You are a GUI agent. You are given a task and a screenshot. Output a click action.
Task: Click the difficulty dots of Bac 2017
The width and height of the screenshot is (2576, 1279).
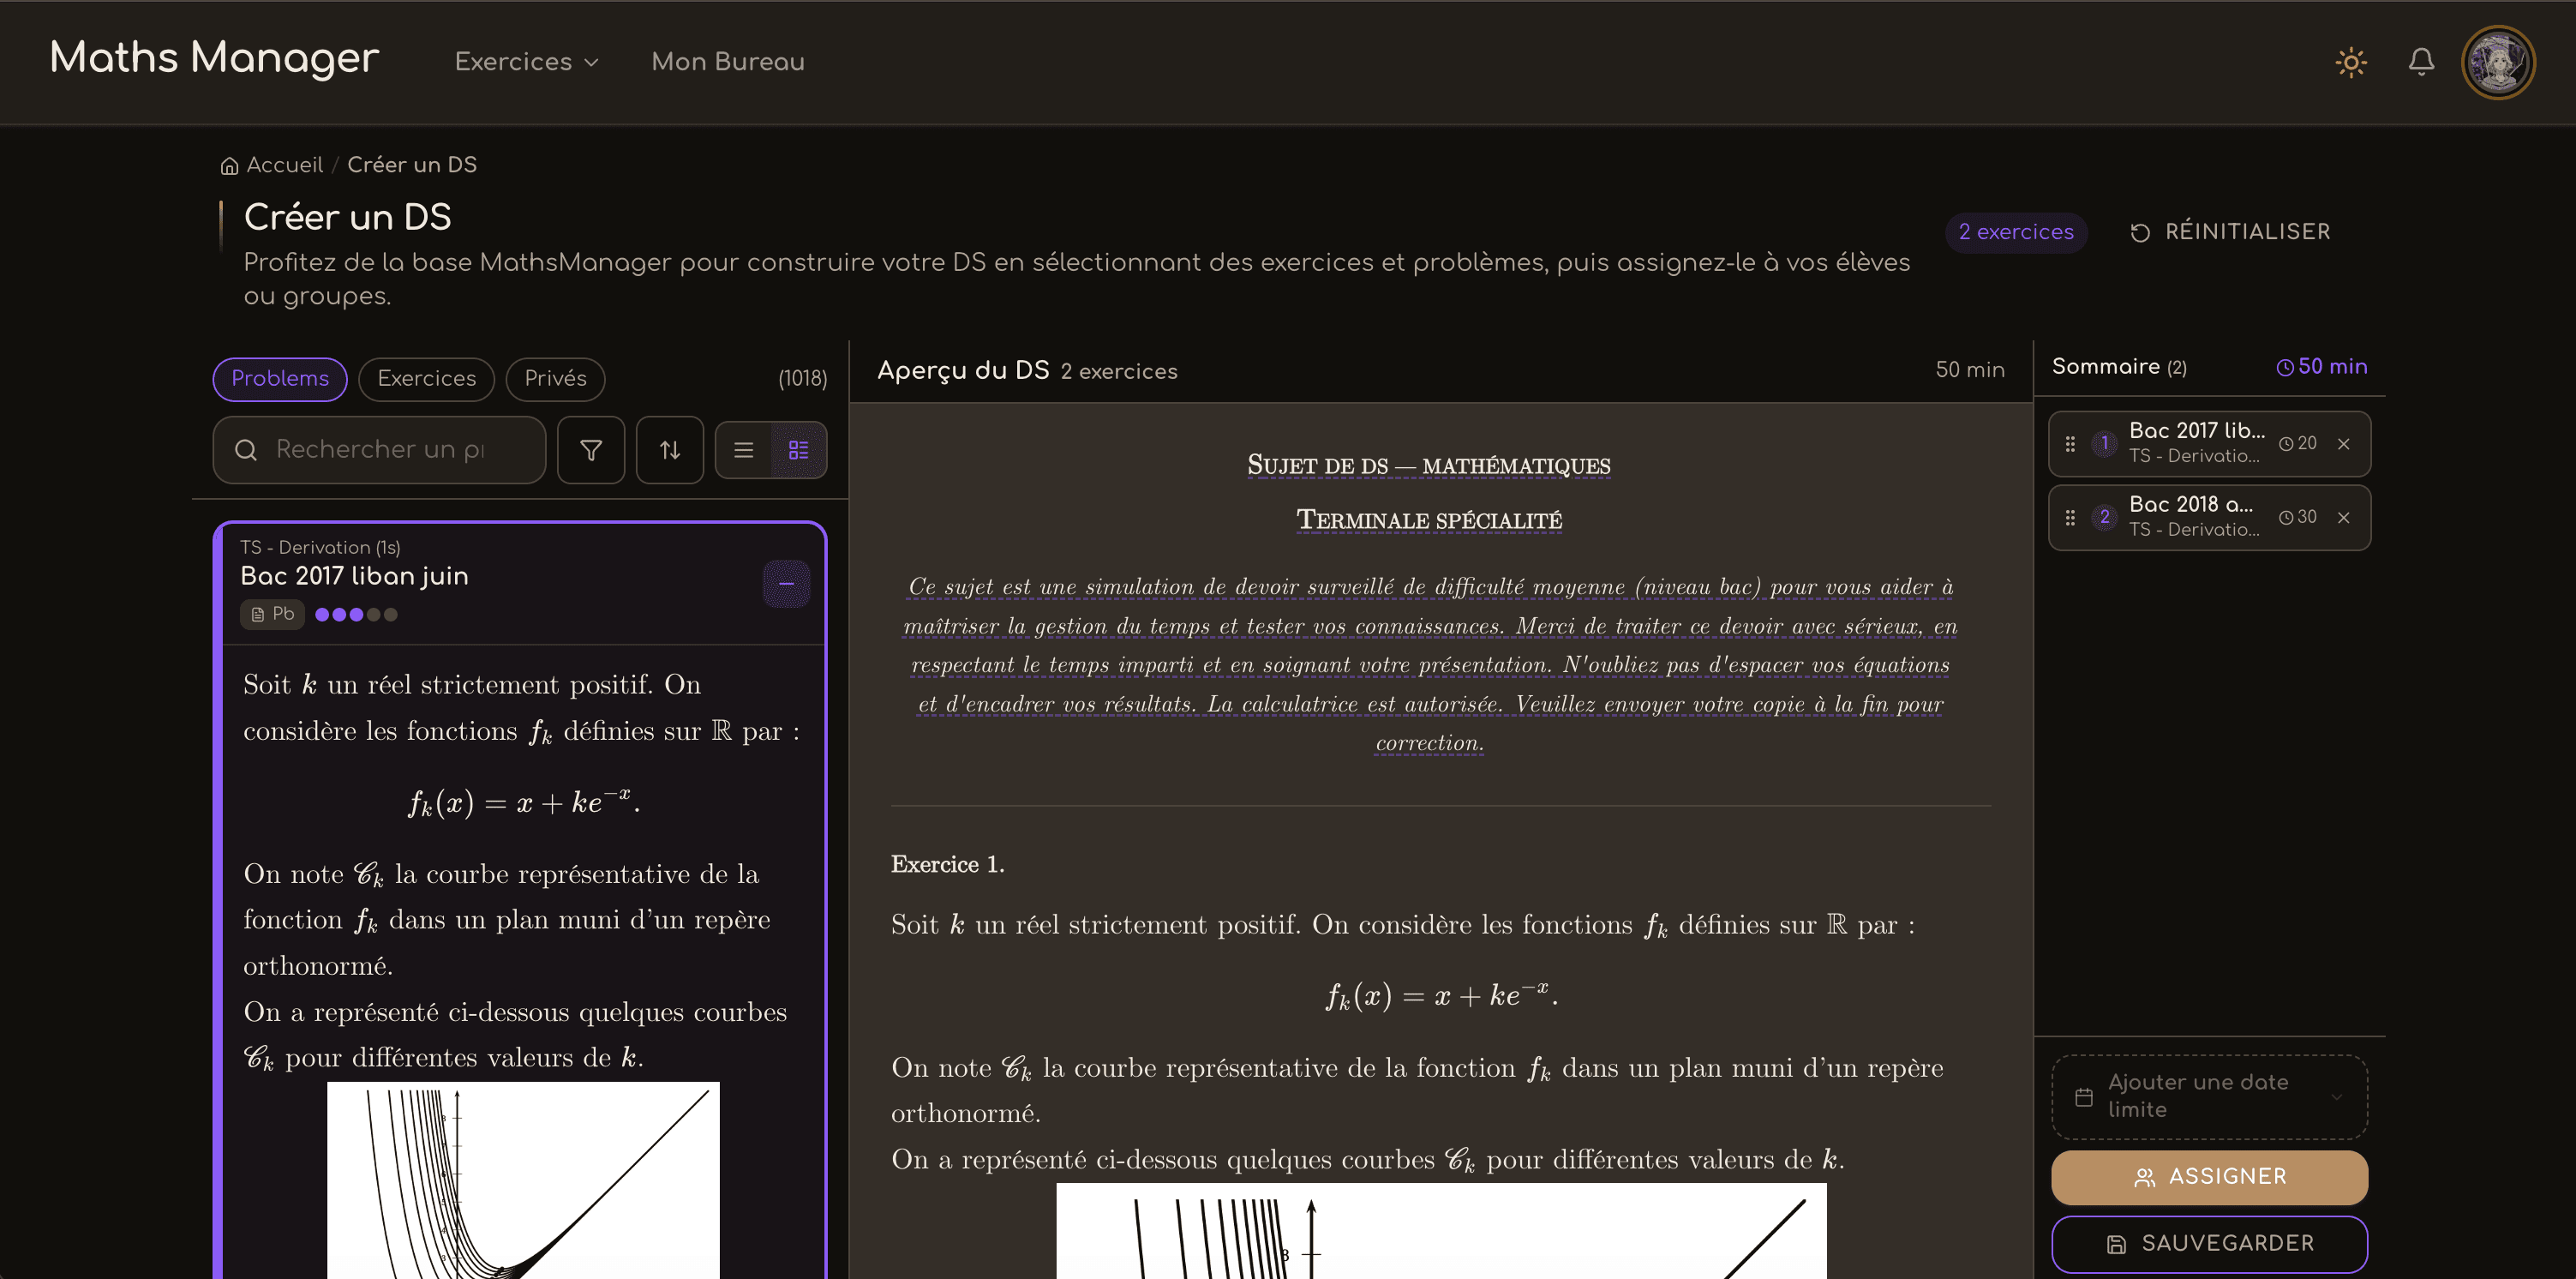pyautogui.click(x=356, y=615)
